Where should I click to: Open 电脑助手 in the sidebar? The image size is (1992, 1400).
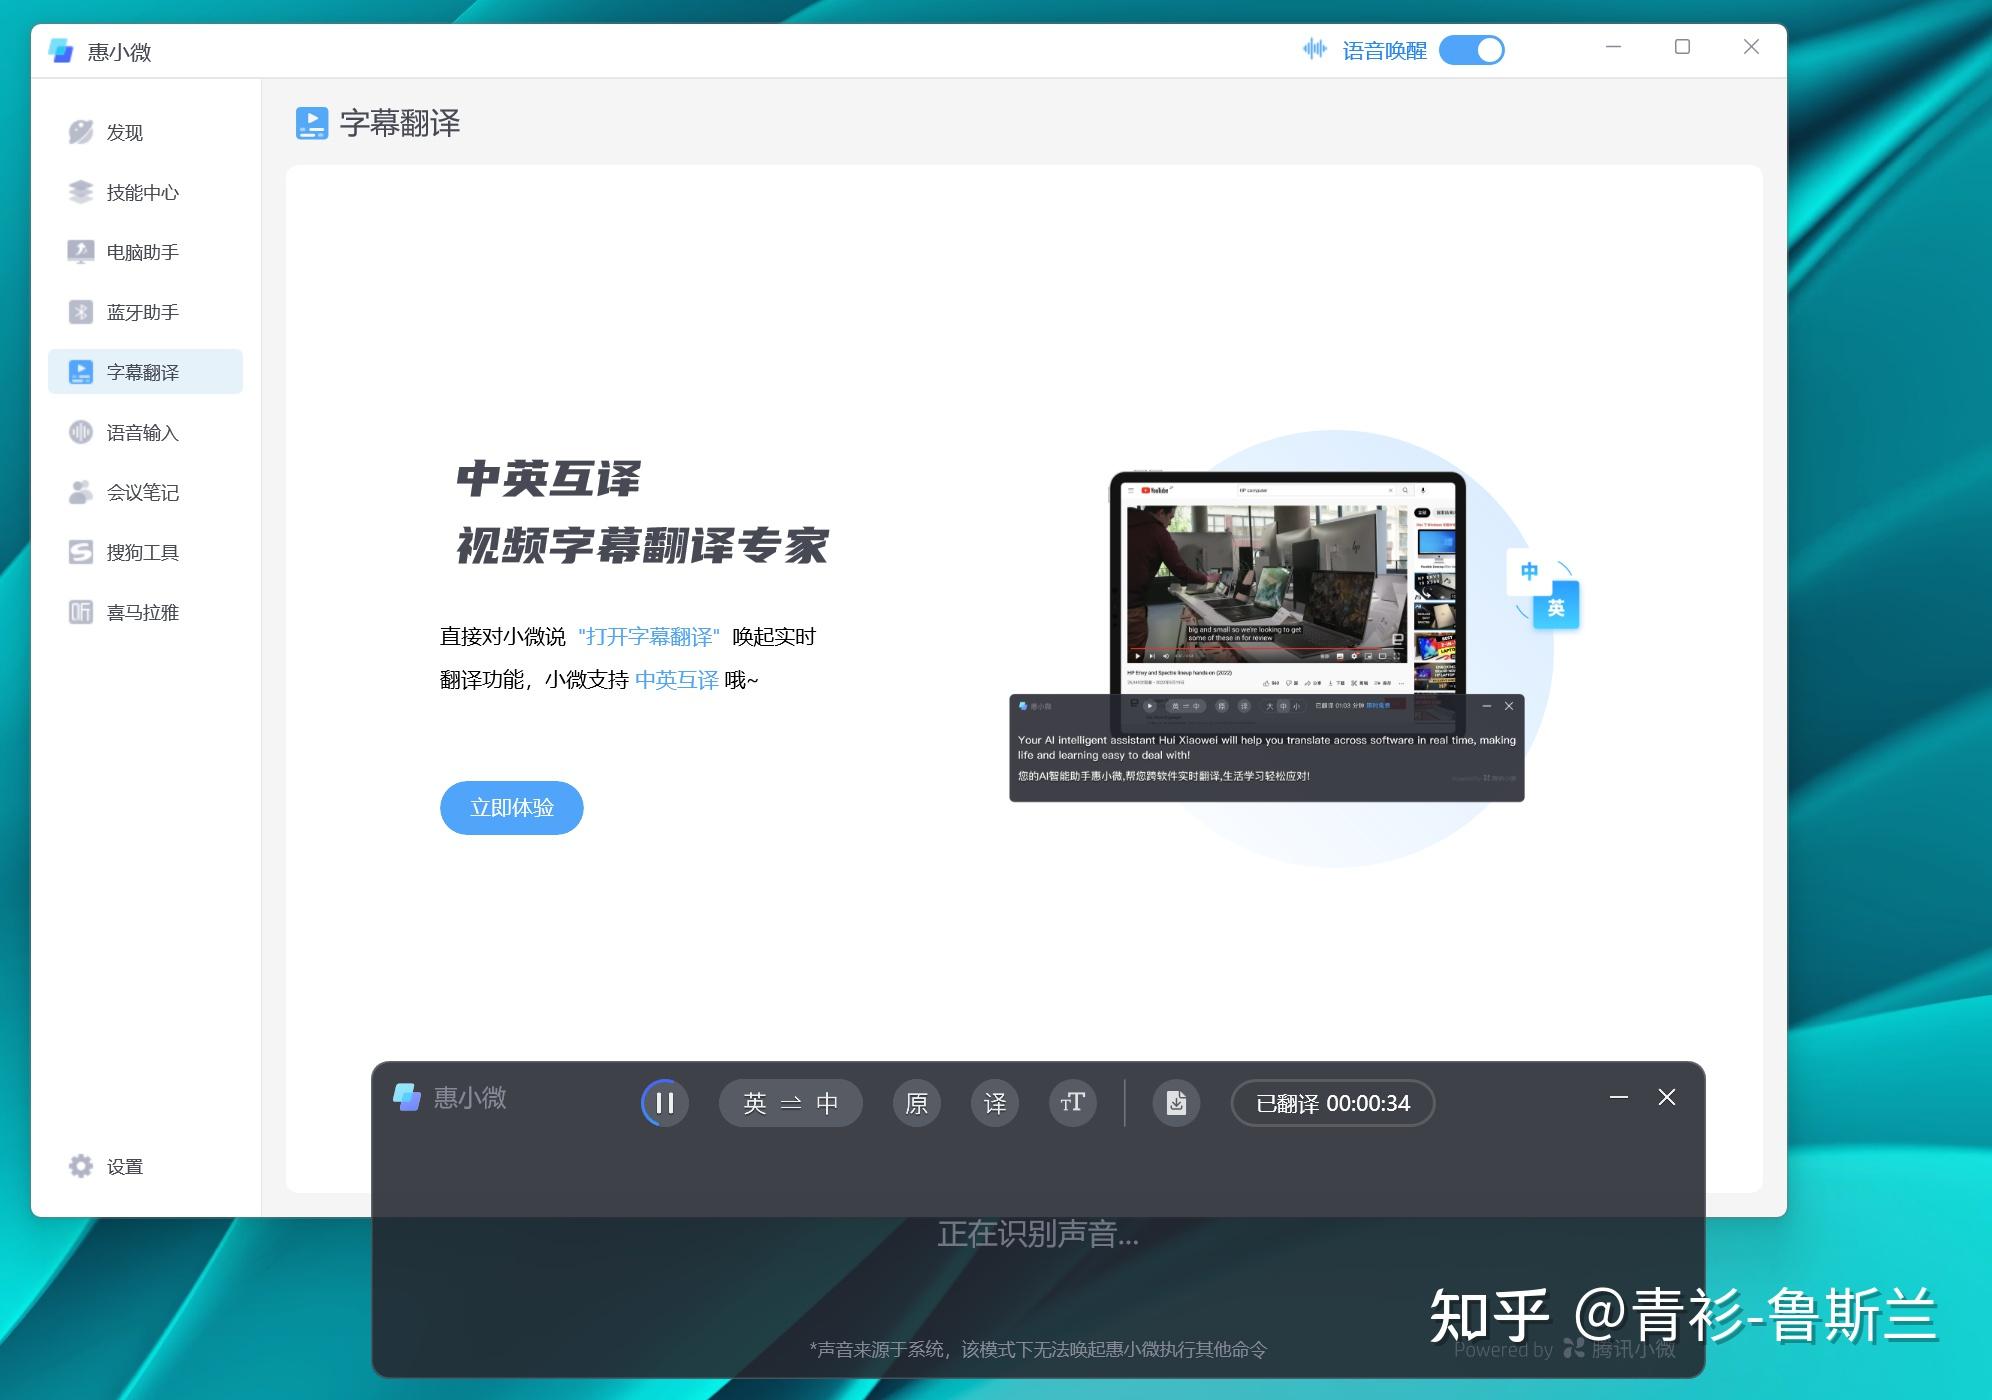pyautogui.click(x=140, y=252)
